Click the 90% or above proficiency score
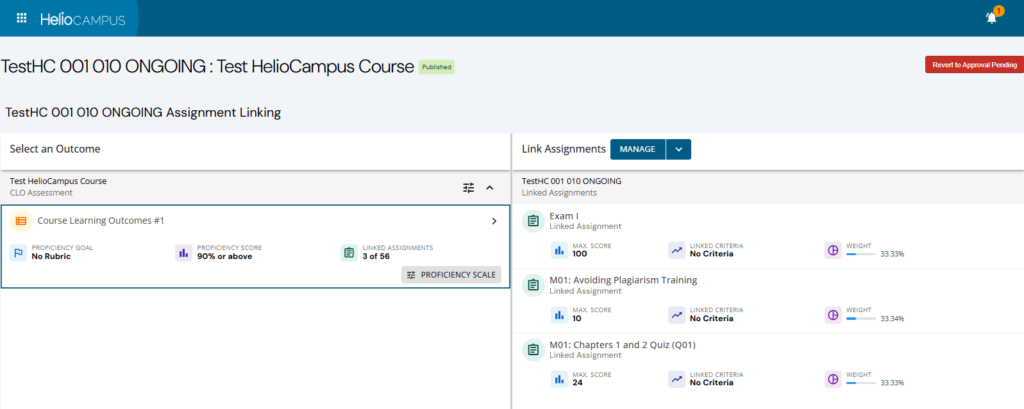1024x409 pixels. 225,256
